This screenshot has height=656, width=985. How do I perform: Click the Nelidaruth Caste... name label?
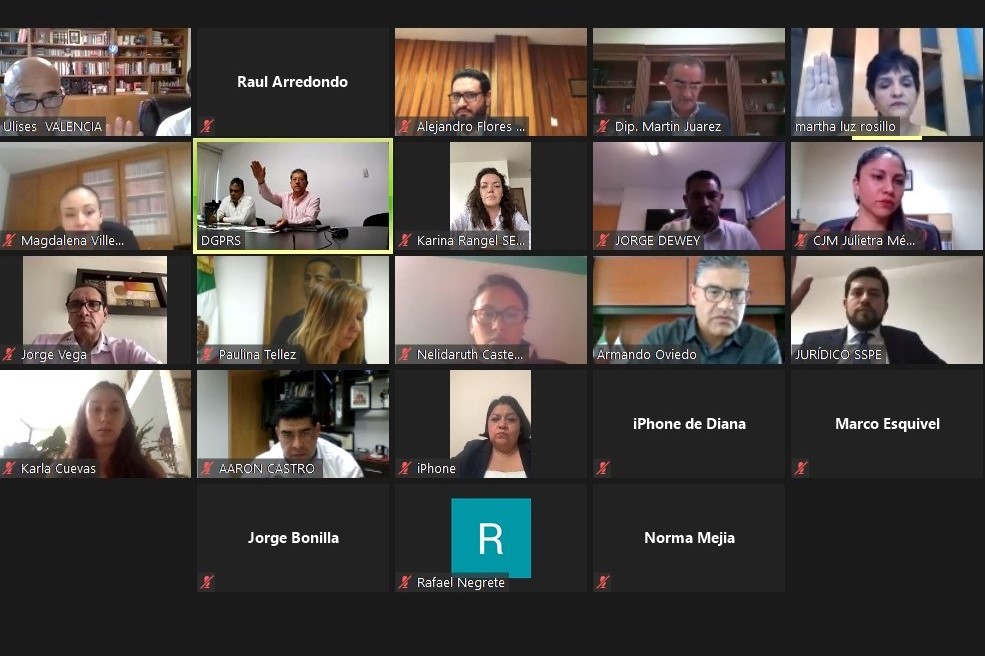click(x=470, y=354)
